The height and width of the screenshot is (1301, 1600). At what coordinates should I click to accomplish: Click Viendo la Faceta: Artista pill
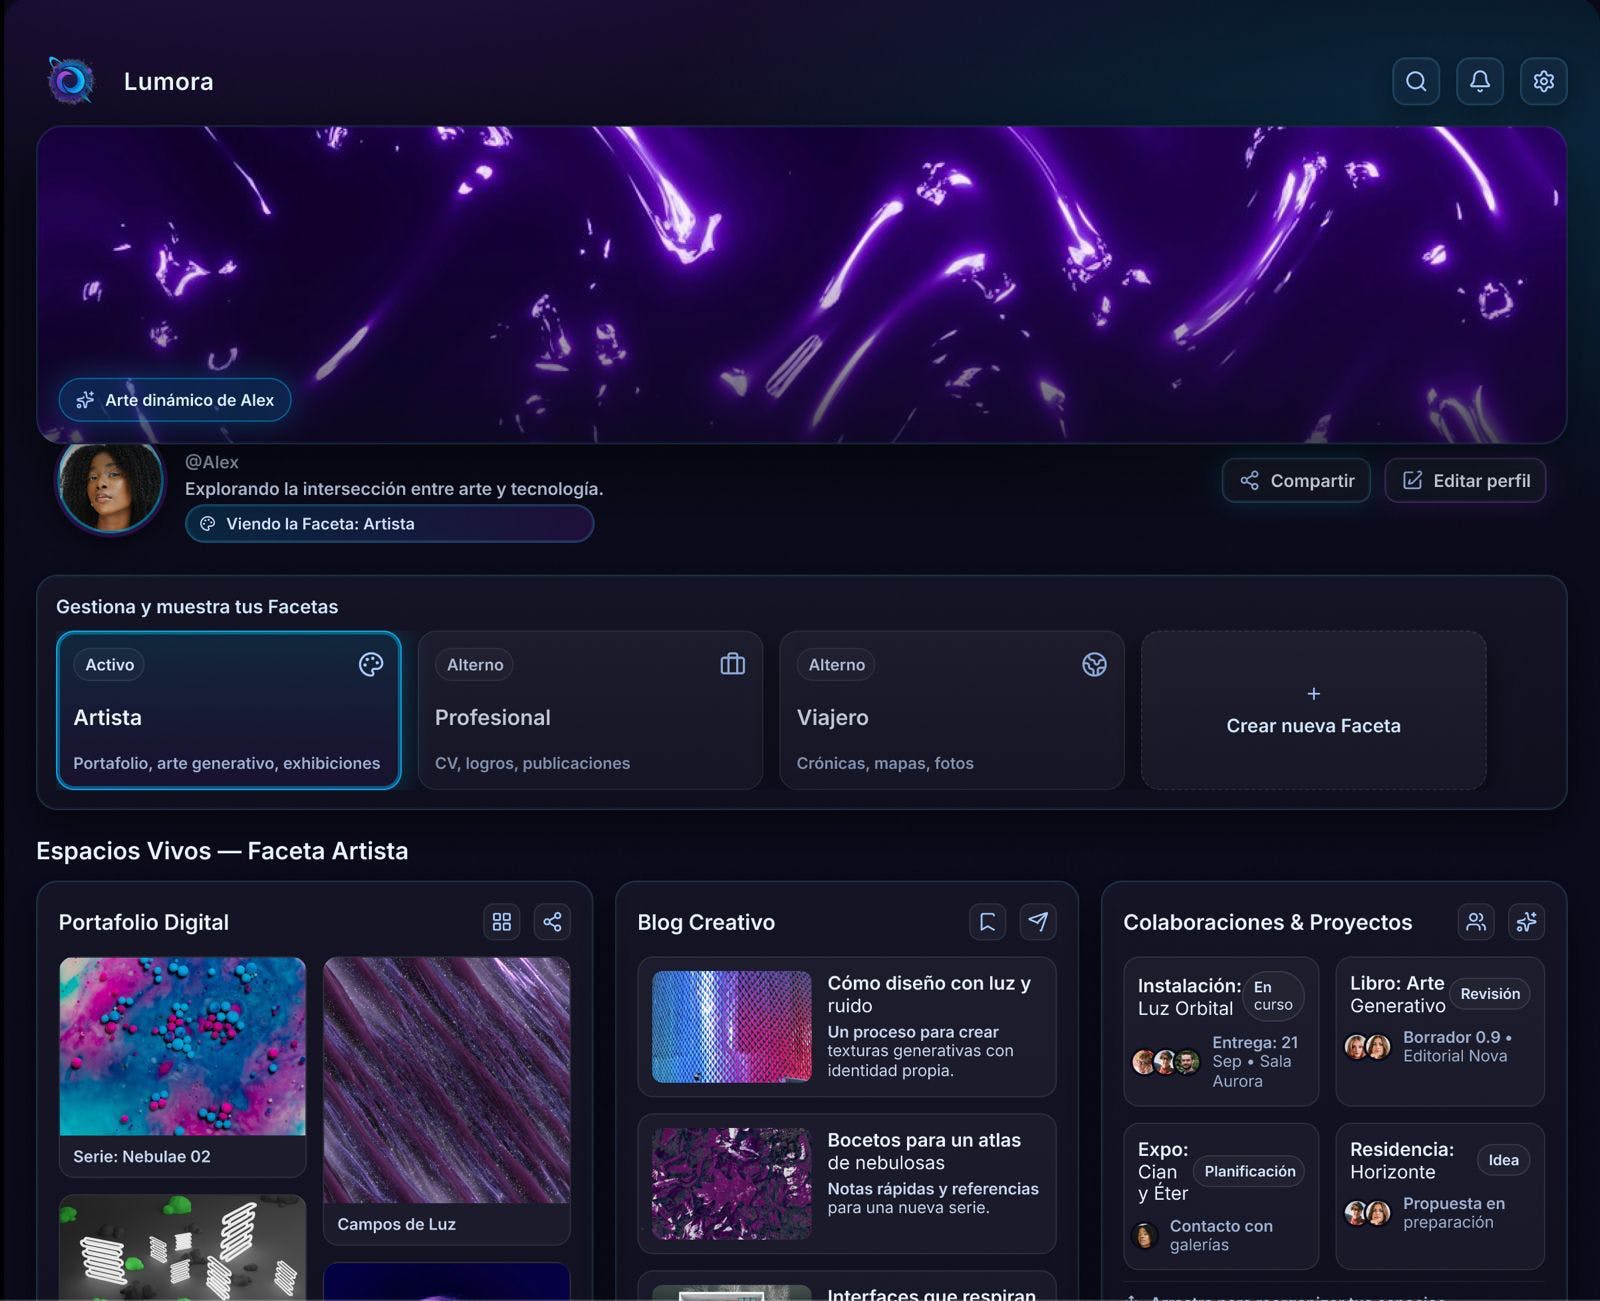(x=389, y=524)
